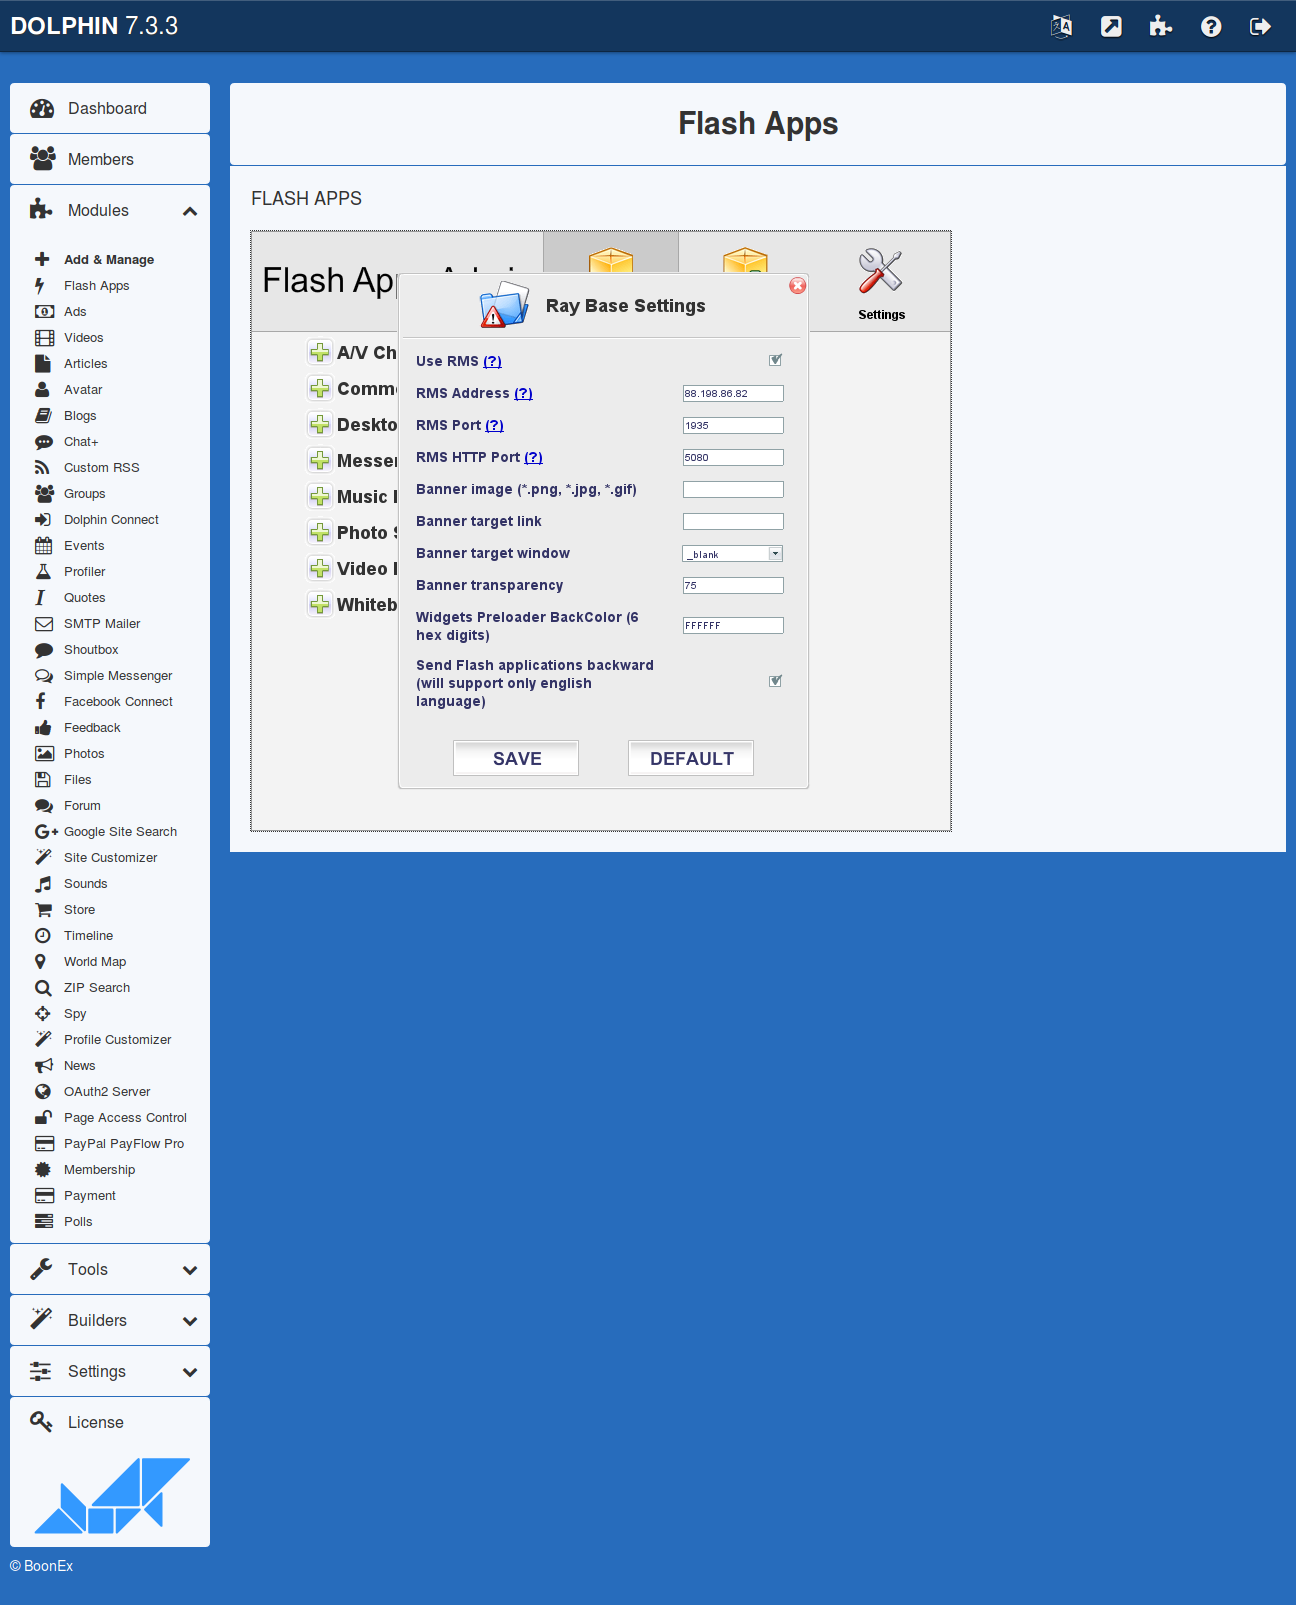The image size is (1296, 1605).
Task: Focus the Banner target link input field
Action: coord(733,521)
